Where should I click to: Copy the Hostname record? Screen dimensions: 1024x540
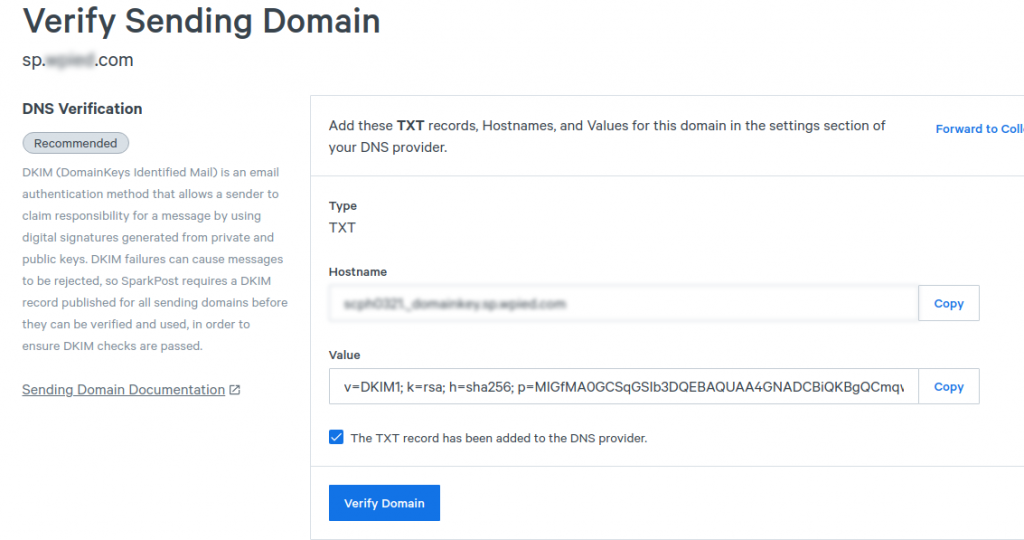point(948,304)
